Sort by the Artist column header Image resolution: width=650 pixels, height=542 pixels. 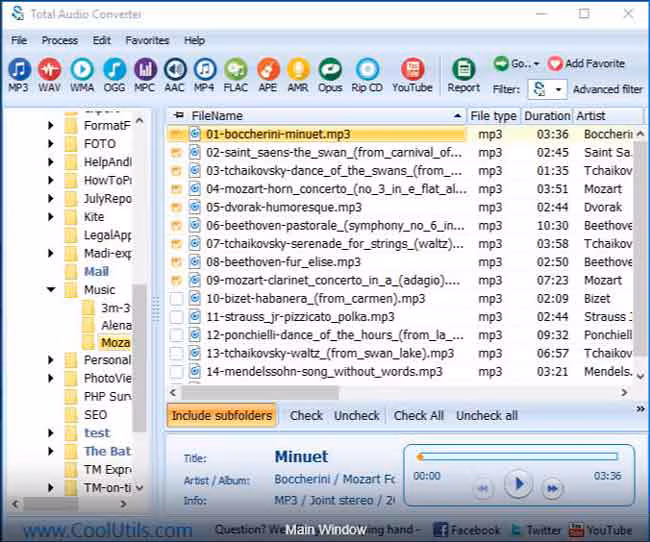tap(608, 116)
